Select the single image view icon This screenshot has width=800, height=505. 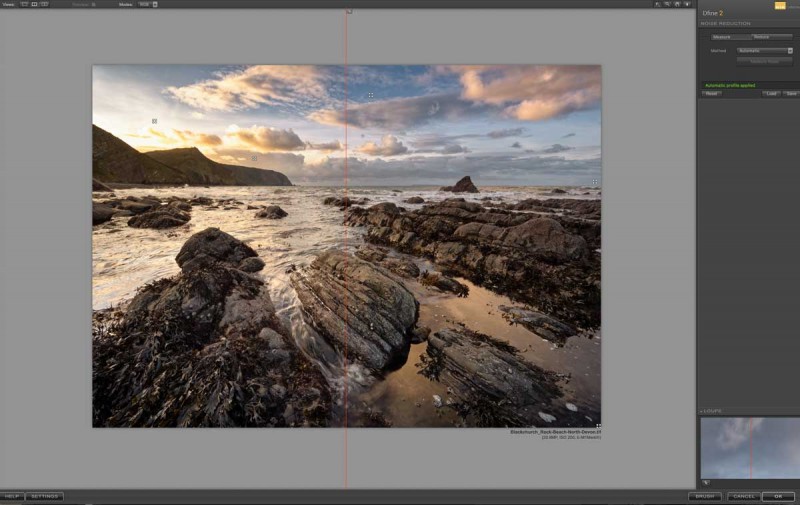click(24, 4)
